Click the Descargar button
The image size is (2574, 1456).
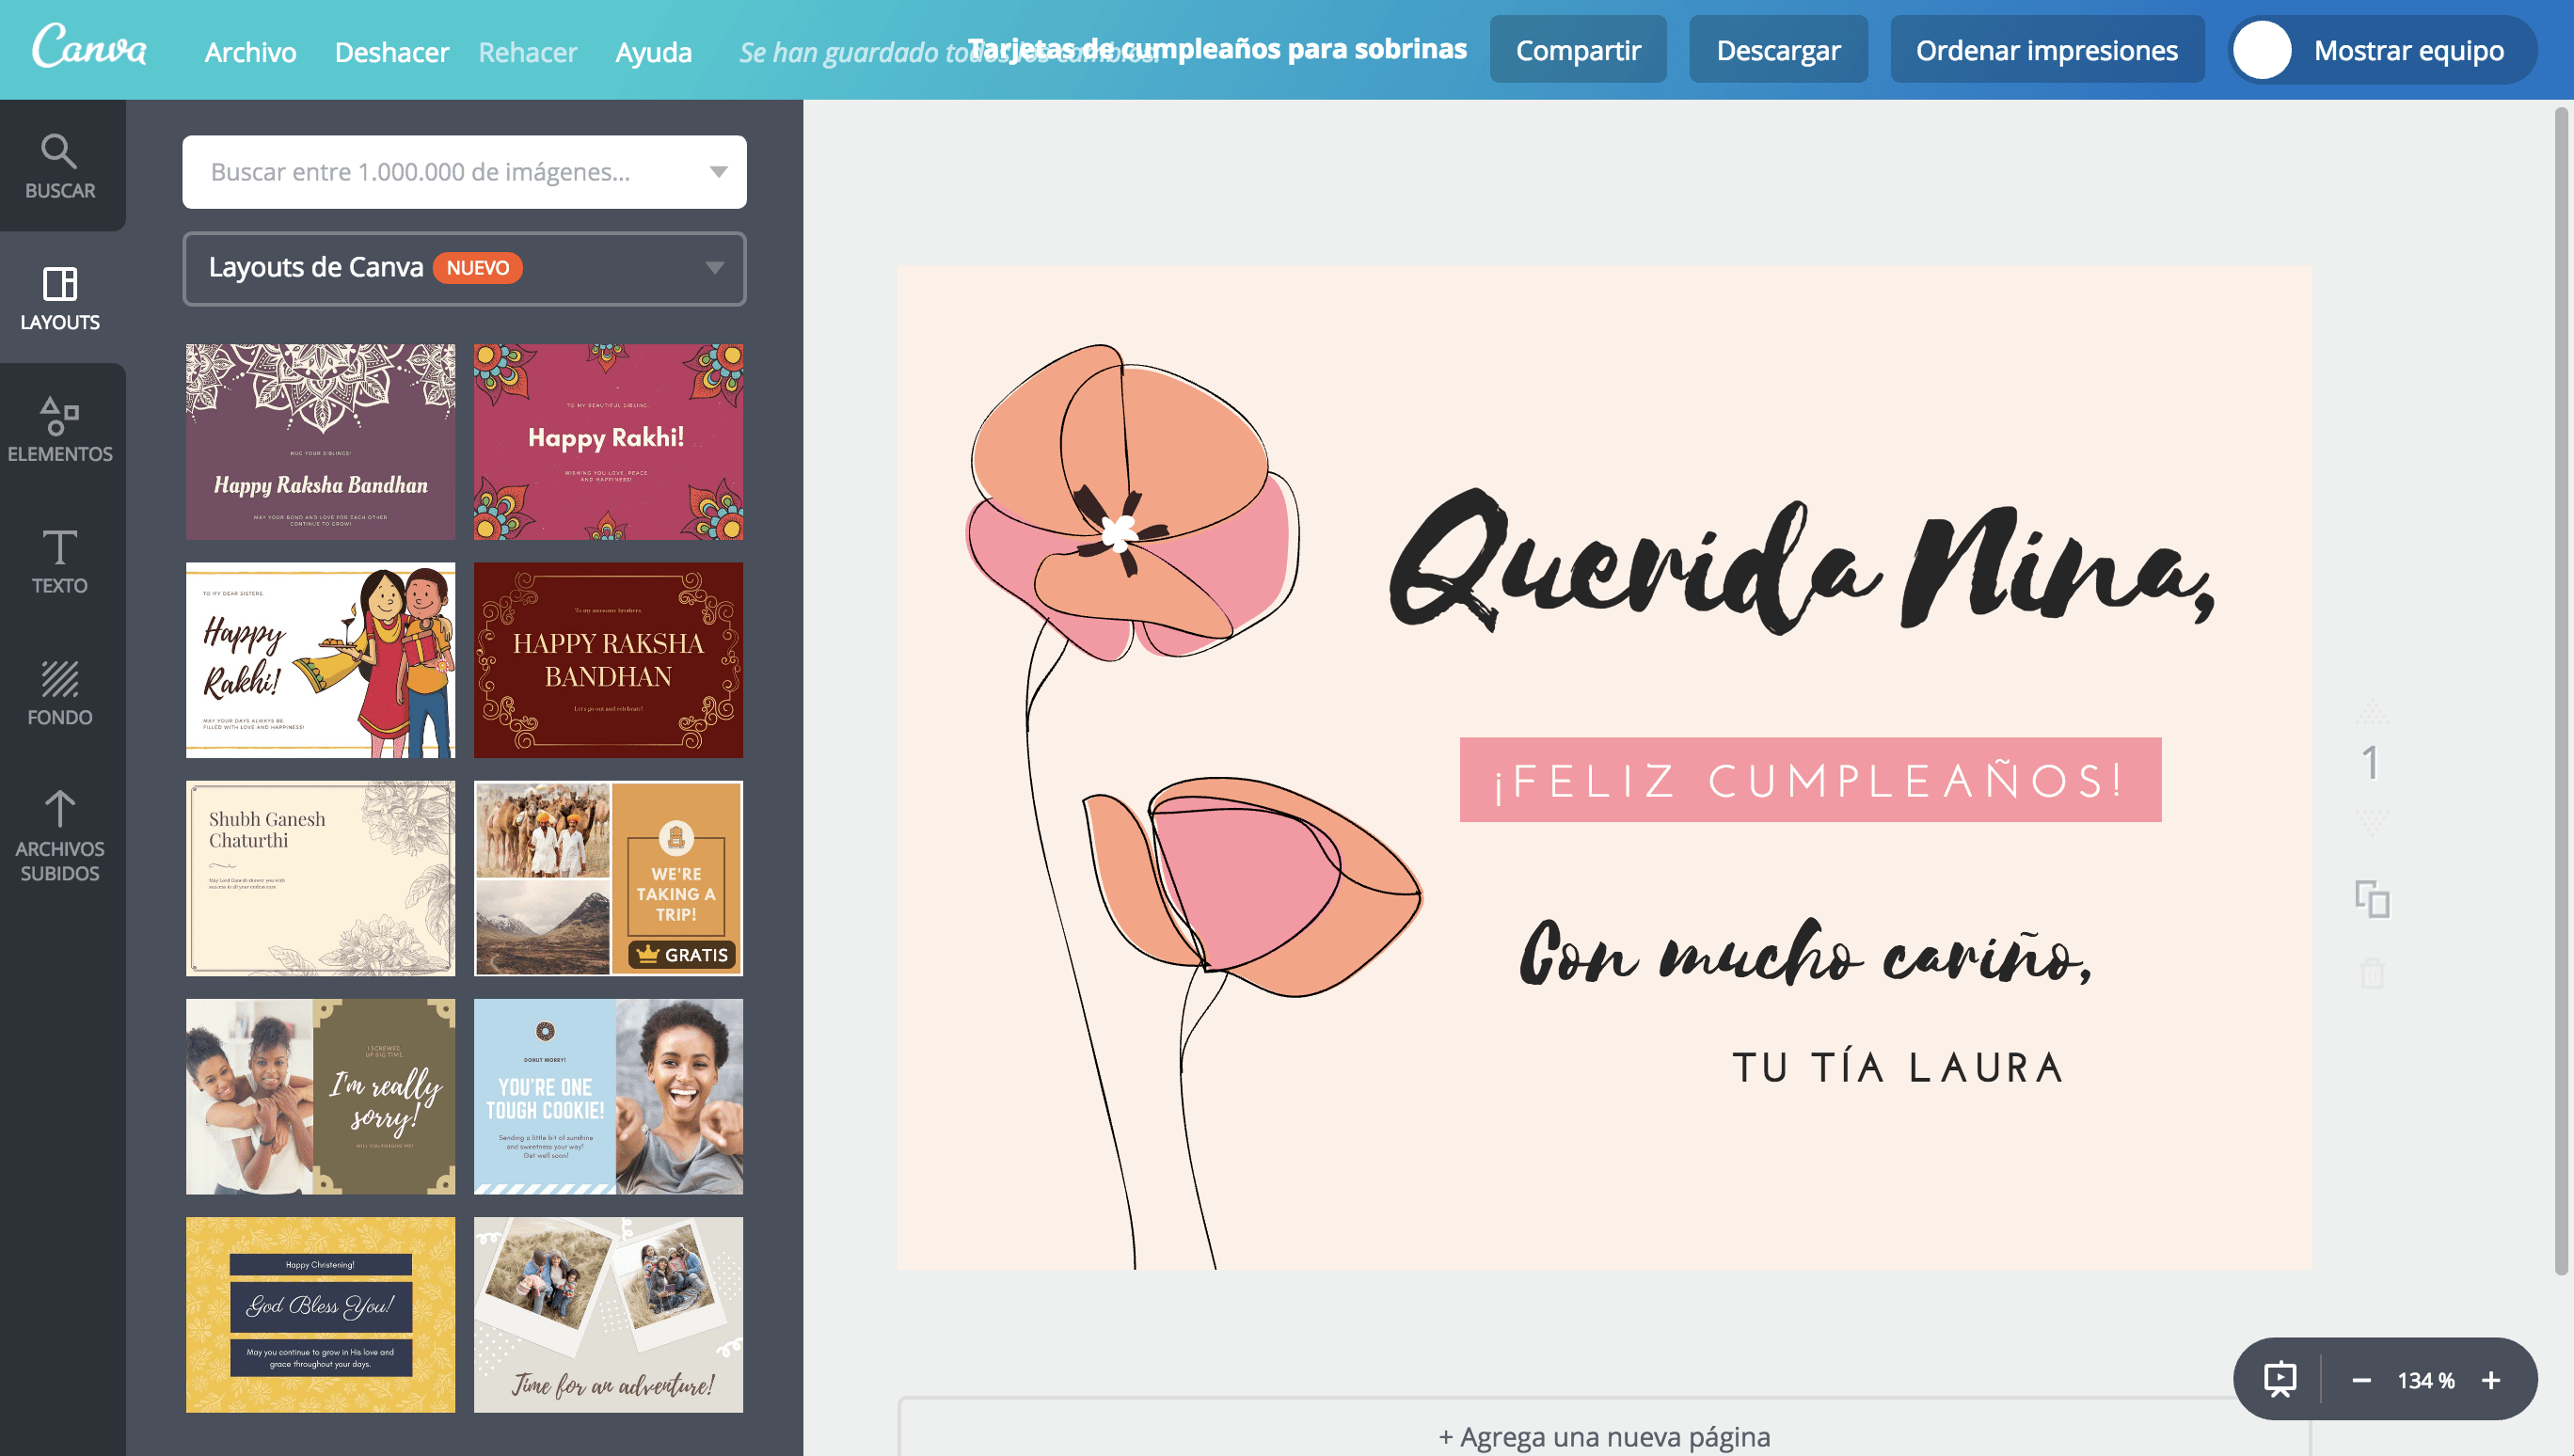pos(1778,49)
